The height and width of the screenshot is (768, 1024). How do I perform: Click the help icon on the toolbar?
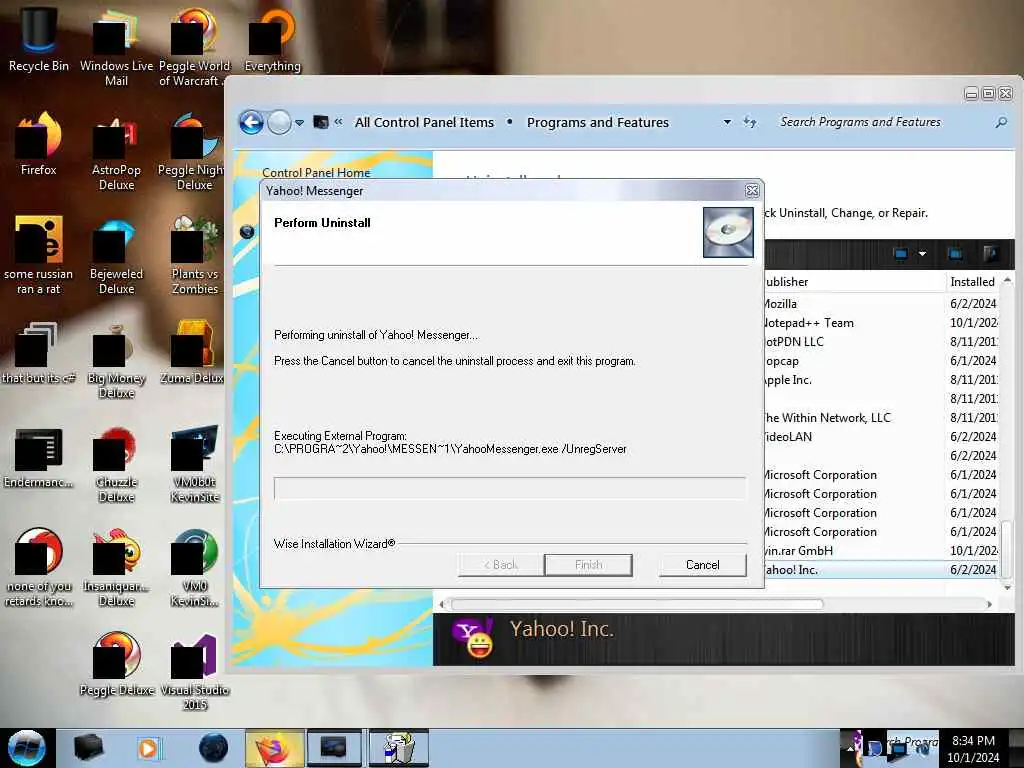pyautogui.click(x=990, y=253)
